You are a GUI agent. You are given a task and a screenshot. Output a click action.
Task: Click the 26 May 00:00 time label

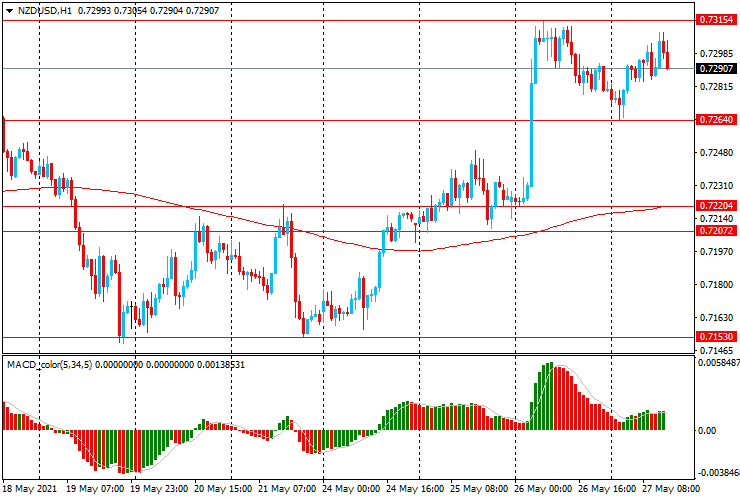click(545, 490)
